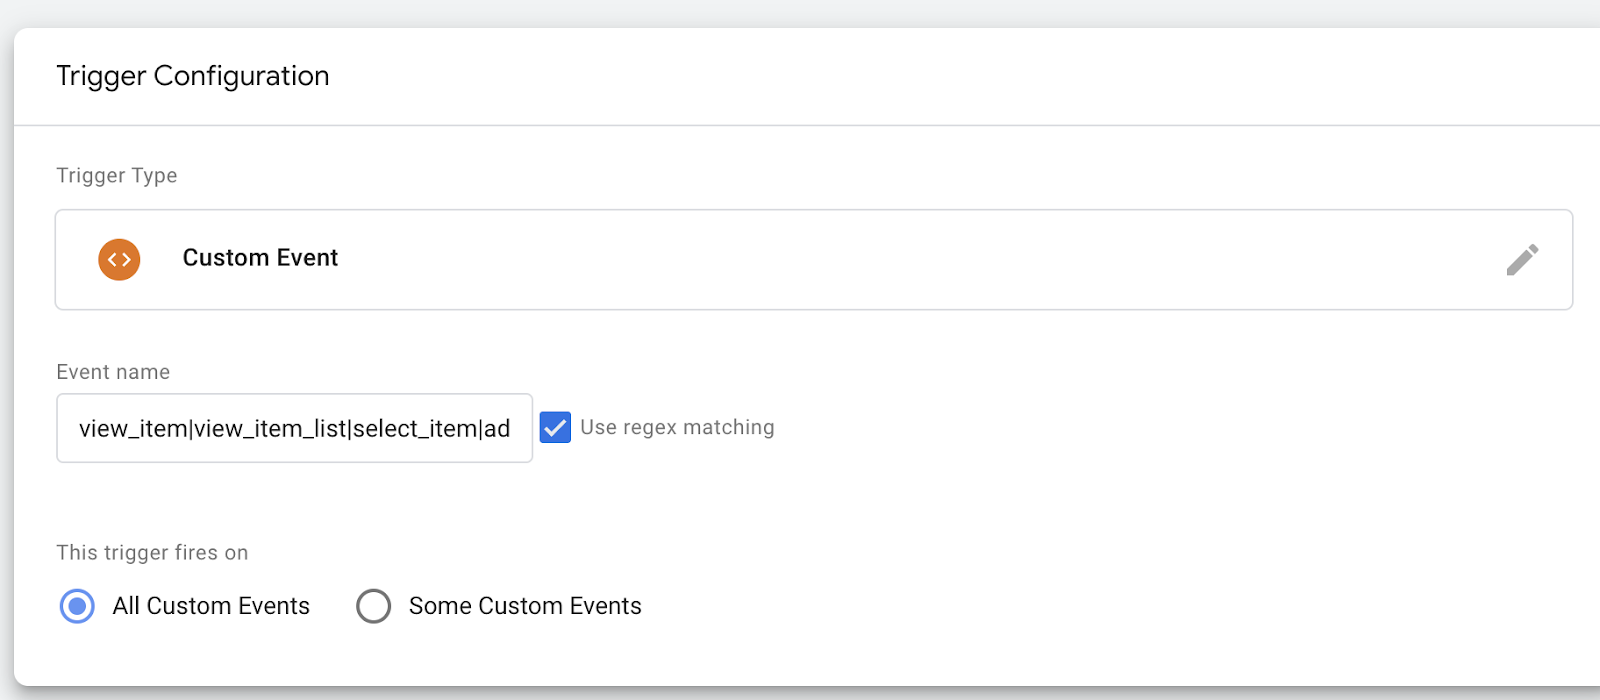The height and width of the screenshot is (700, 1600).
Task: Click into the Event name input field
Action: 294,428
